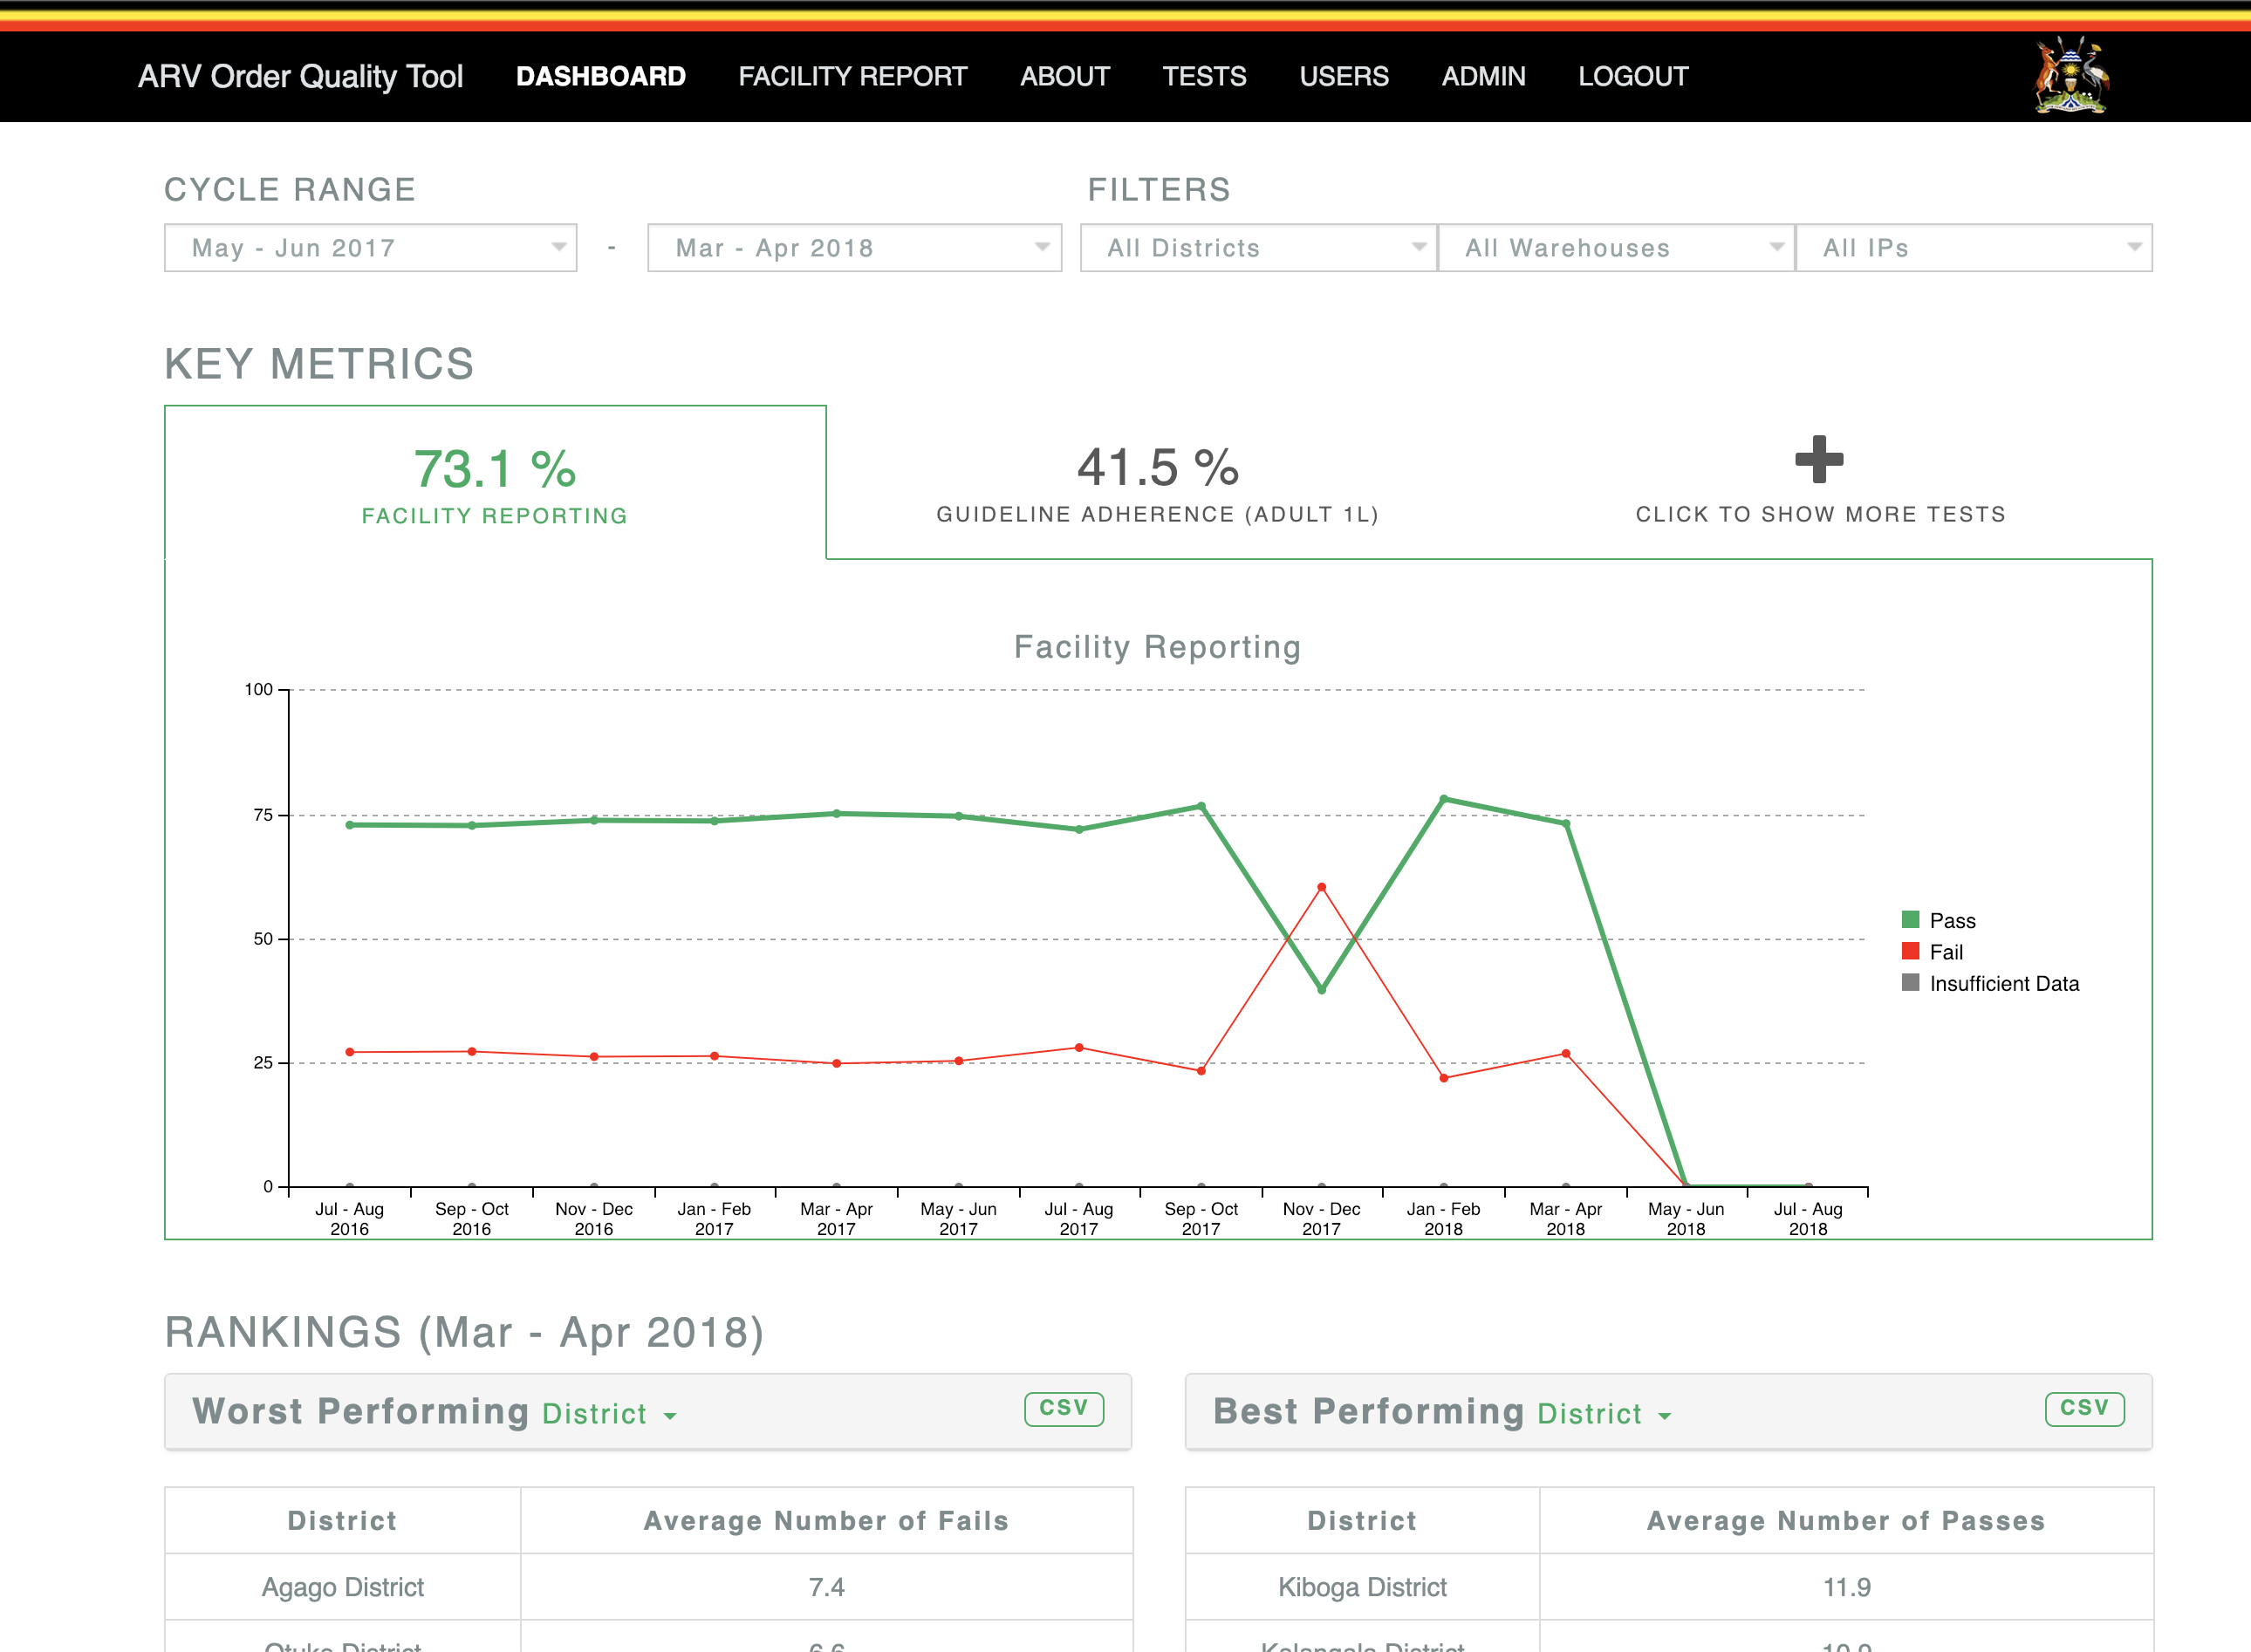
Task: Click the plus icon to show more tests
Action: click(1818, 460)
